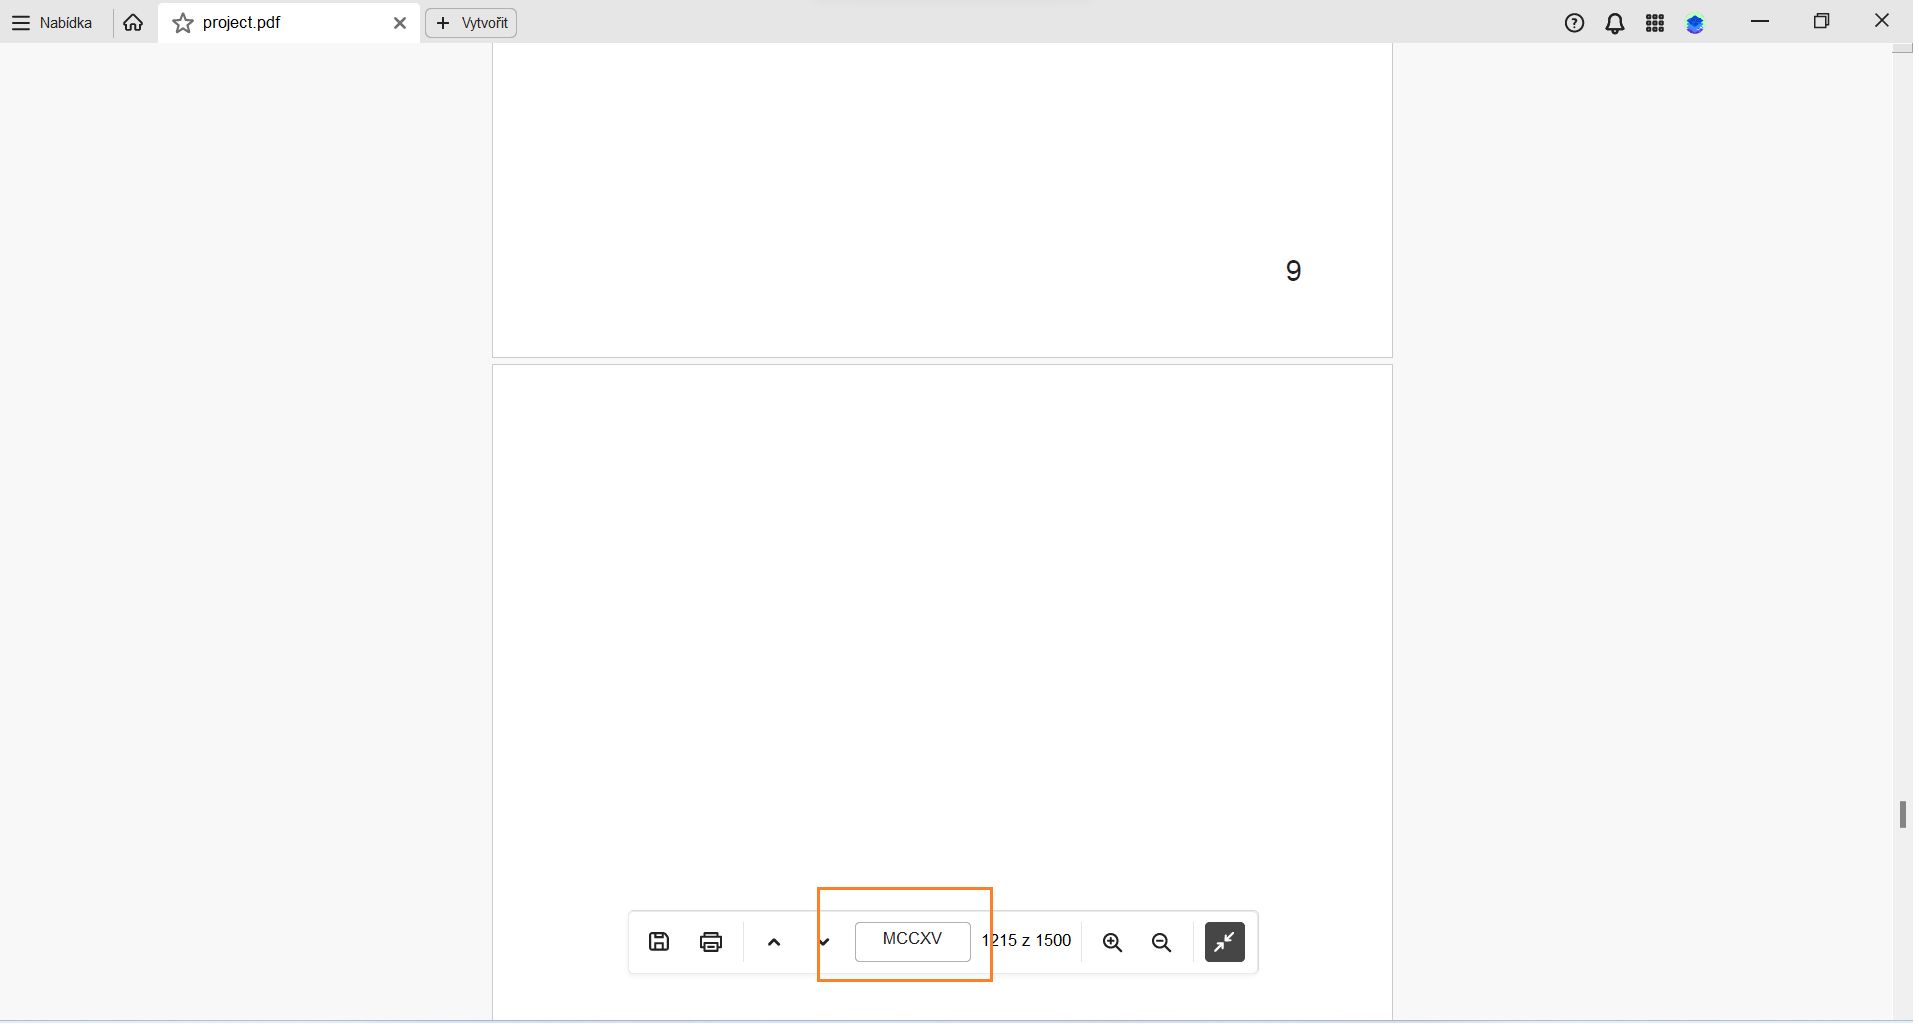
Task: Click the Vytvořit create button
Action: (471, 23)
